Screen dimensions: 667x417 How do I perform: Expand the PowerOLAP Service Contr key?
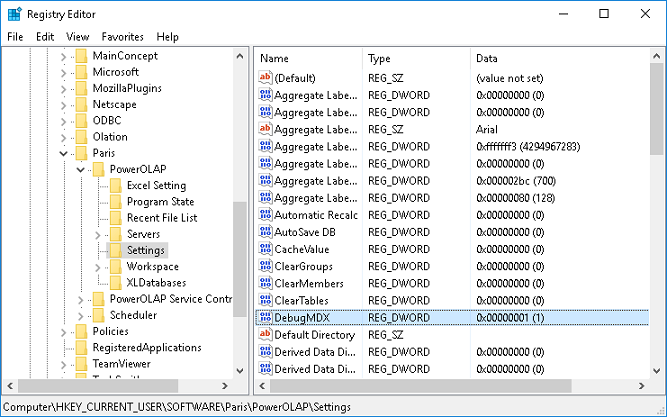pyautogui.click(x=80, y=300)
